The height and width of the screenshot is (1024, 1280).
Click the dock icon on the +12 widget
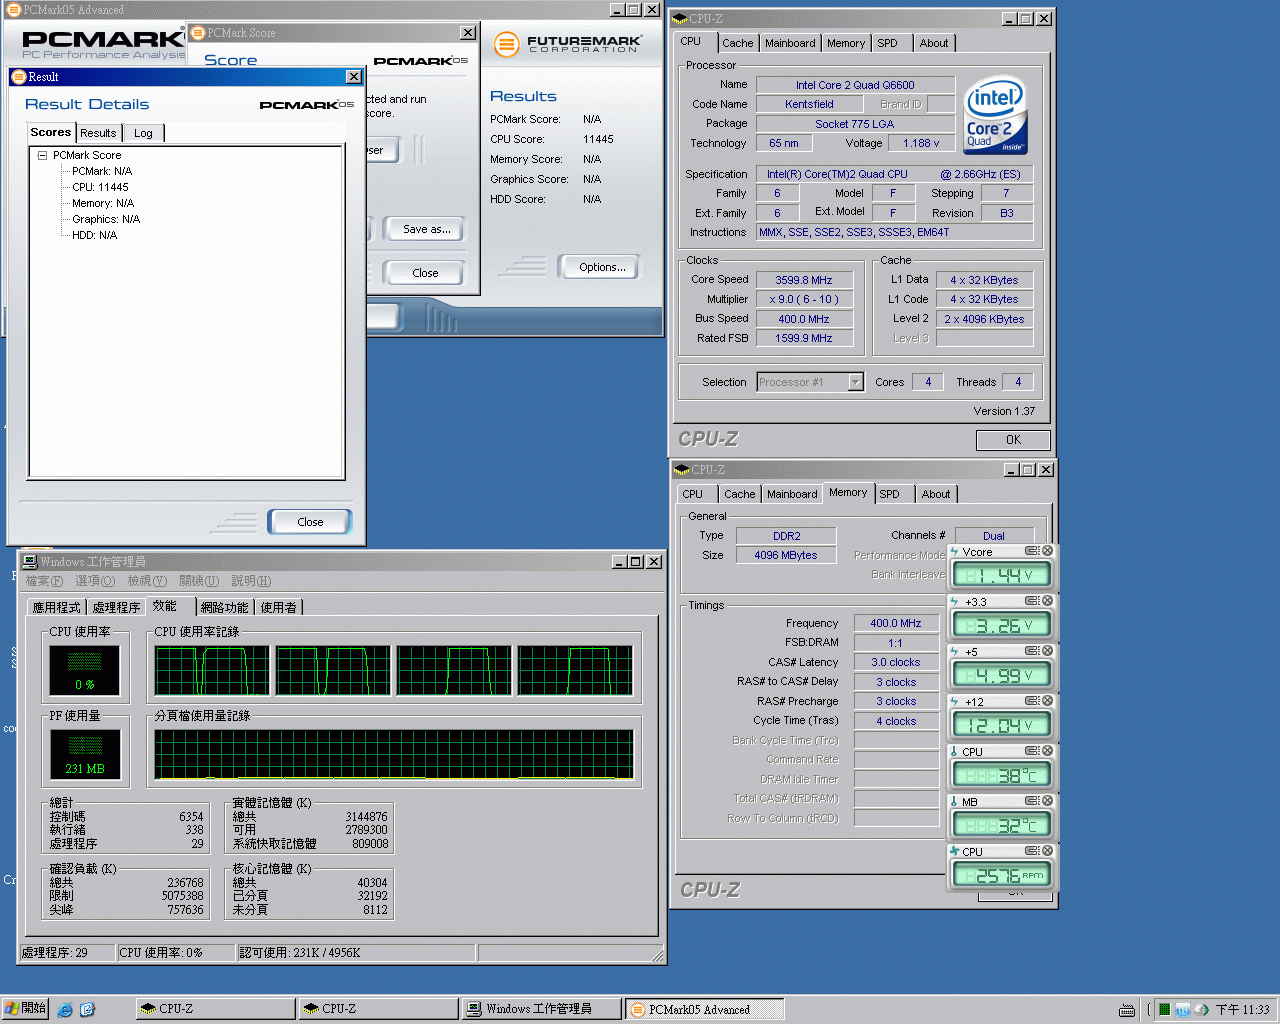[x=1032, y=701]
